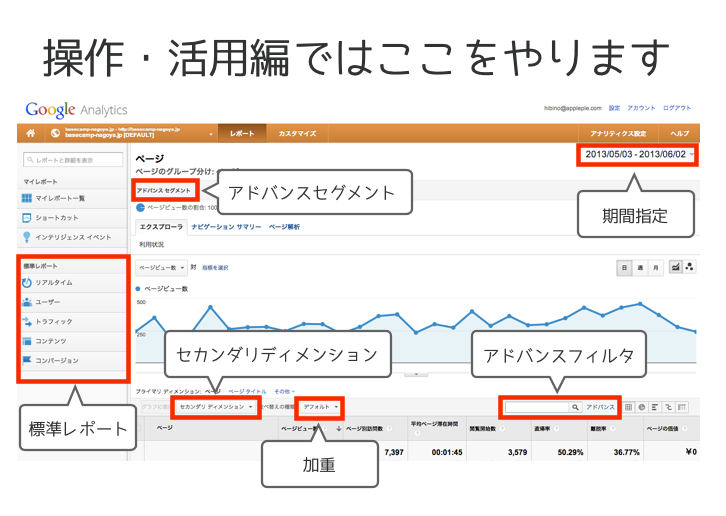Click the globe icon beside basecamp-nagoya.jp
Viewport: 726px width, 516px height.
(x=55, y=133)
